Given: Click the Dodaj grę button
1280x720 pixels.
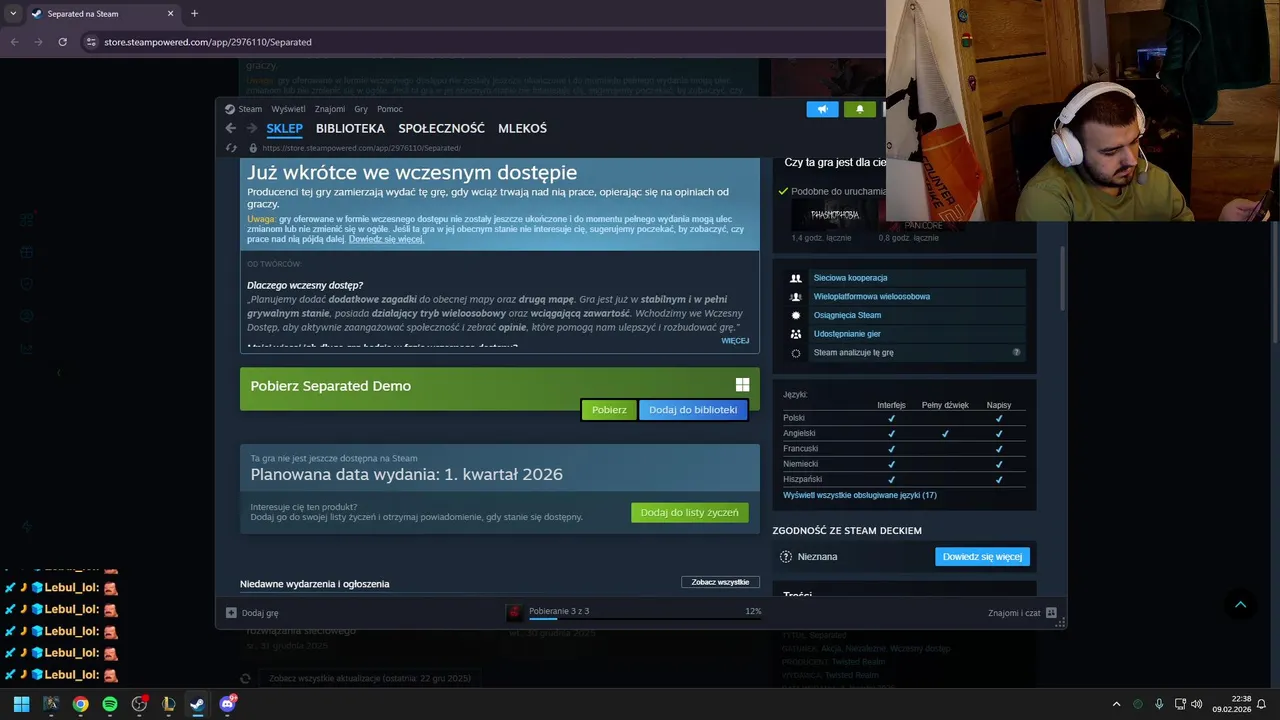Looking at the screenshot, I should point(252,613).
